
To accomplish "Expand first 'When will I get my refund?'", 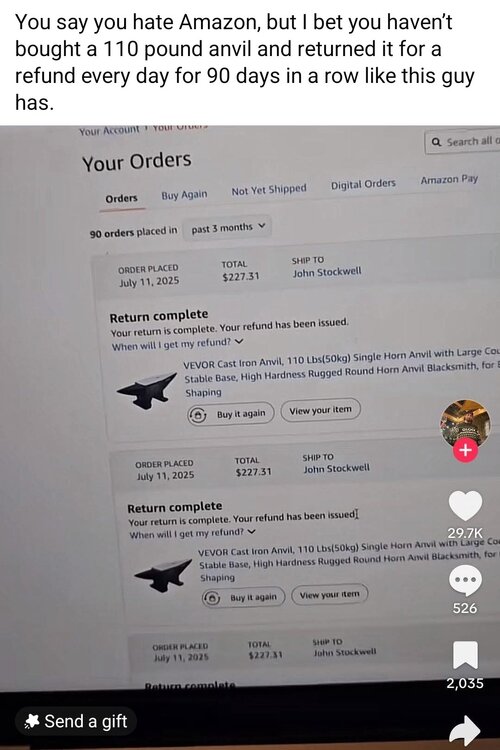I will click(178, 344).
